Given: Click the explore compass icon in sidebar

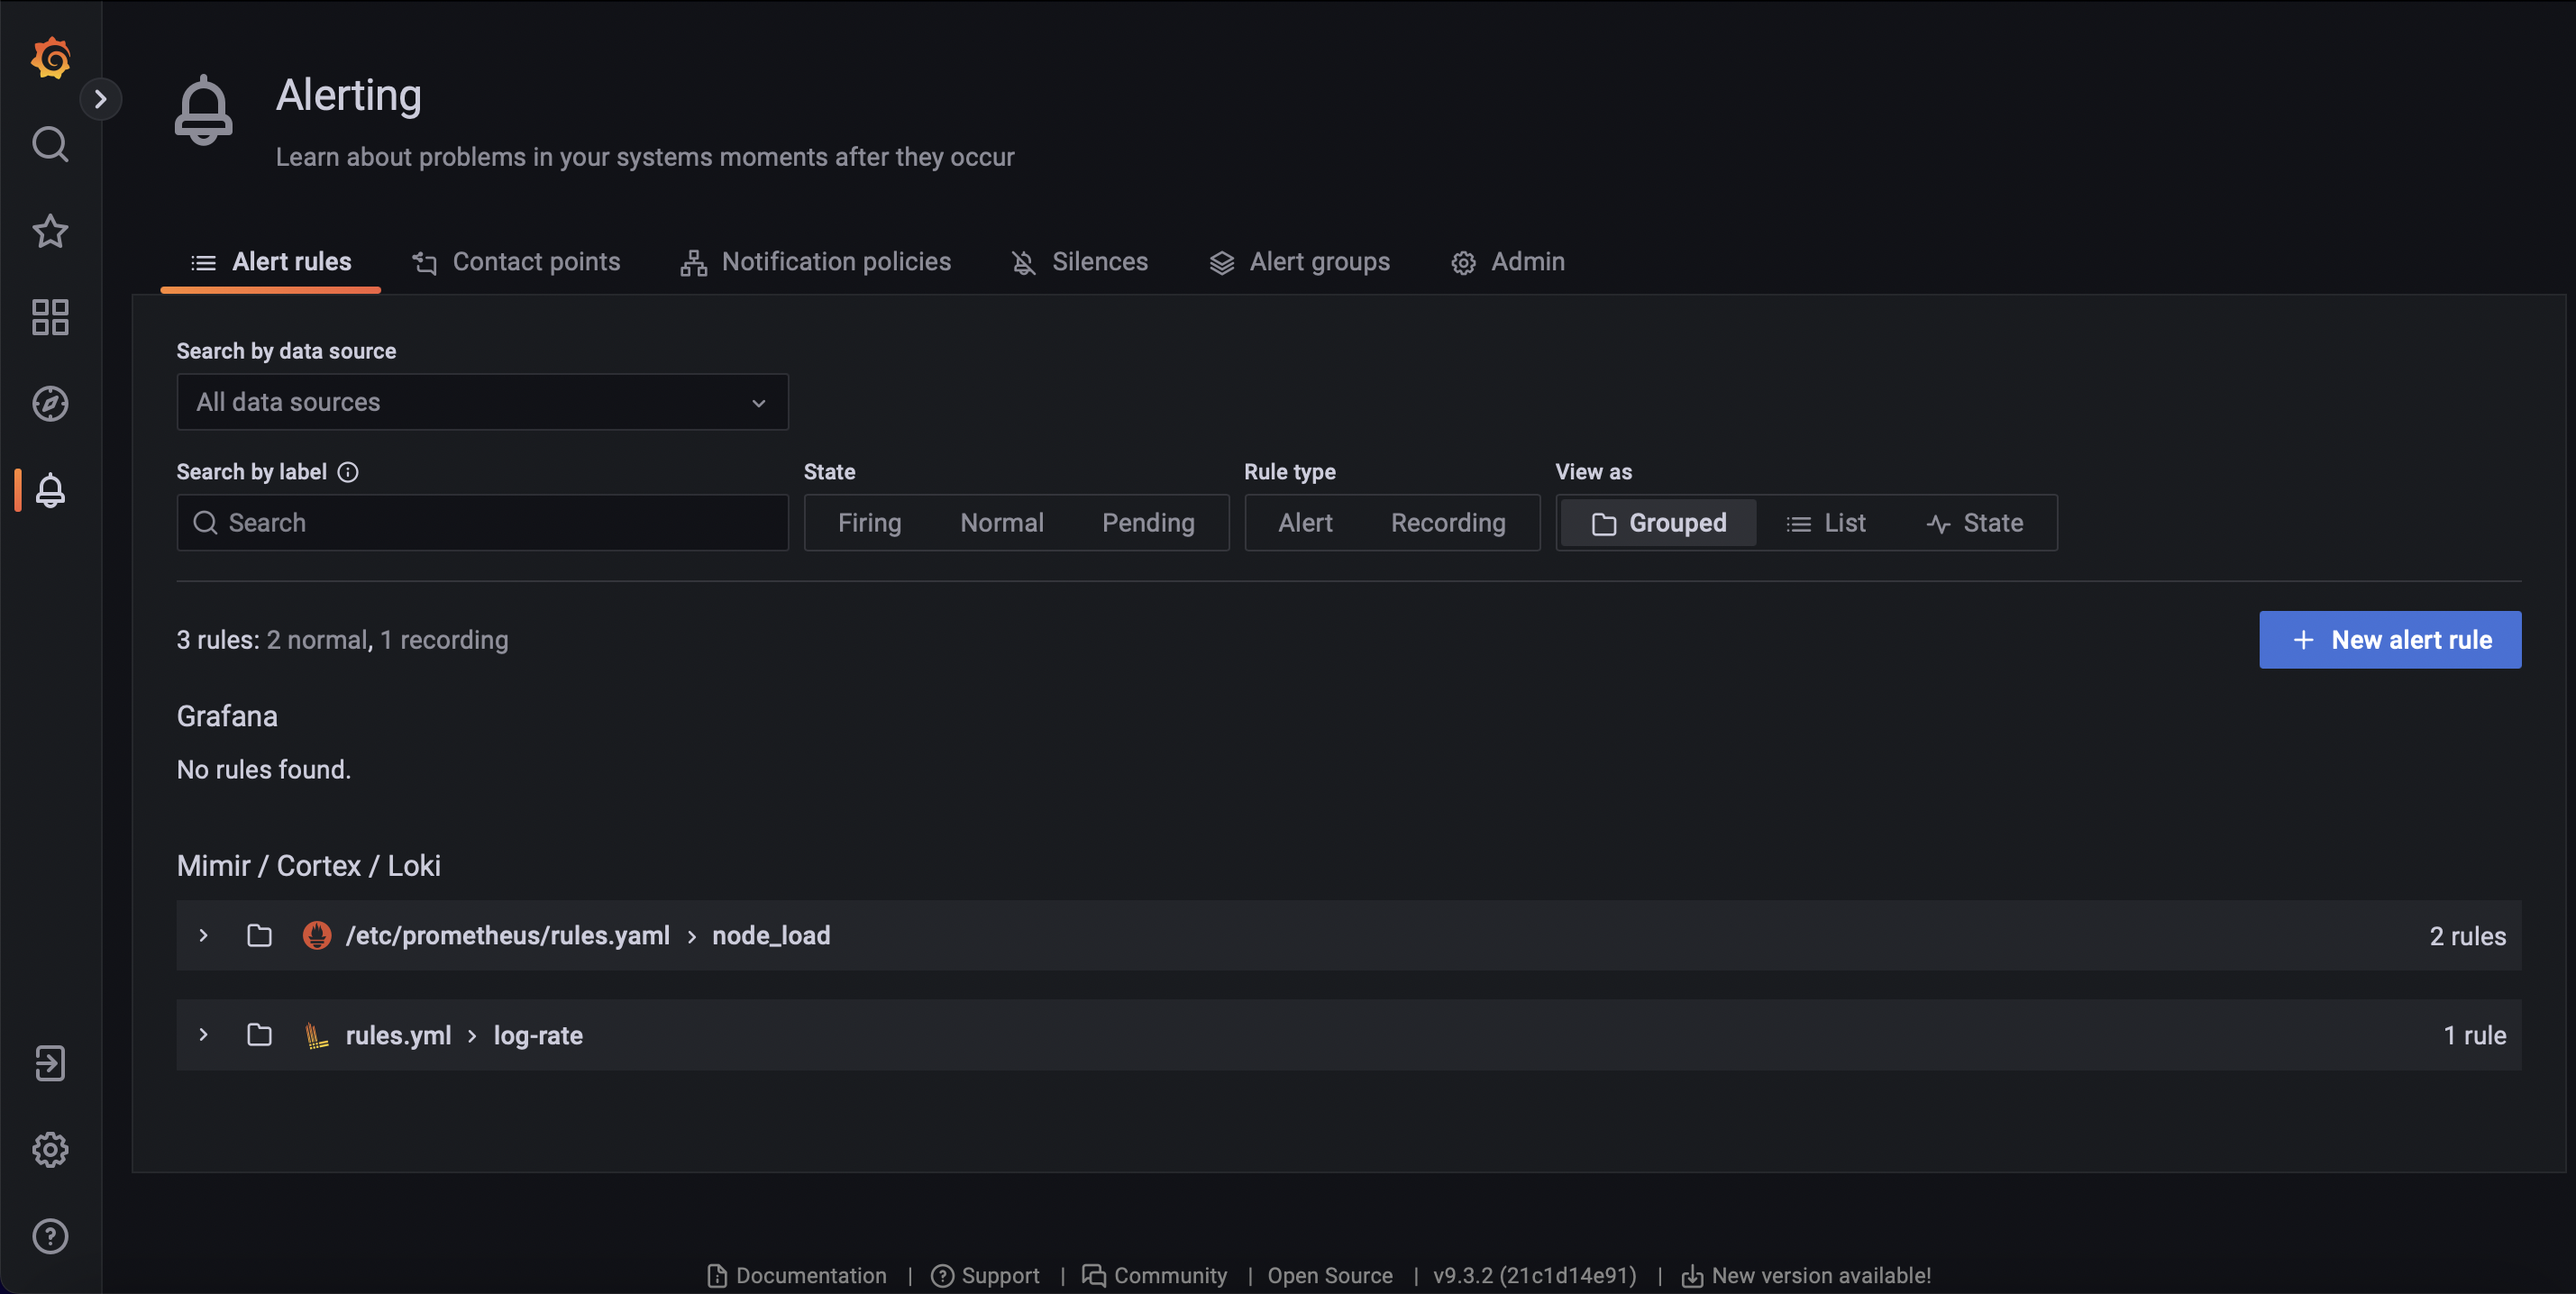Looking at the screenshot, I should (50, 403).
